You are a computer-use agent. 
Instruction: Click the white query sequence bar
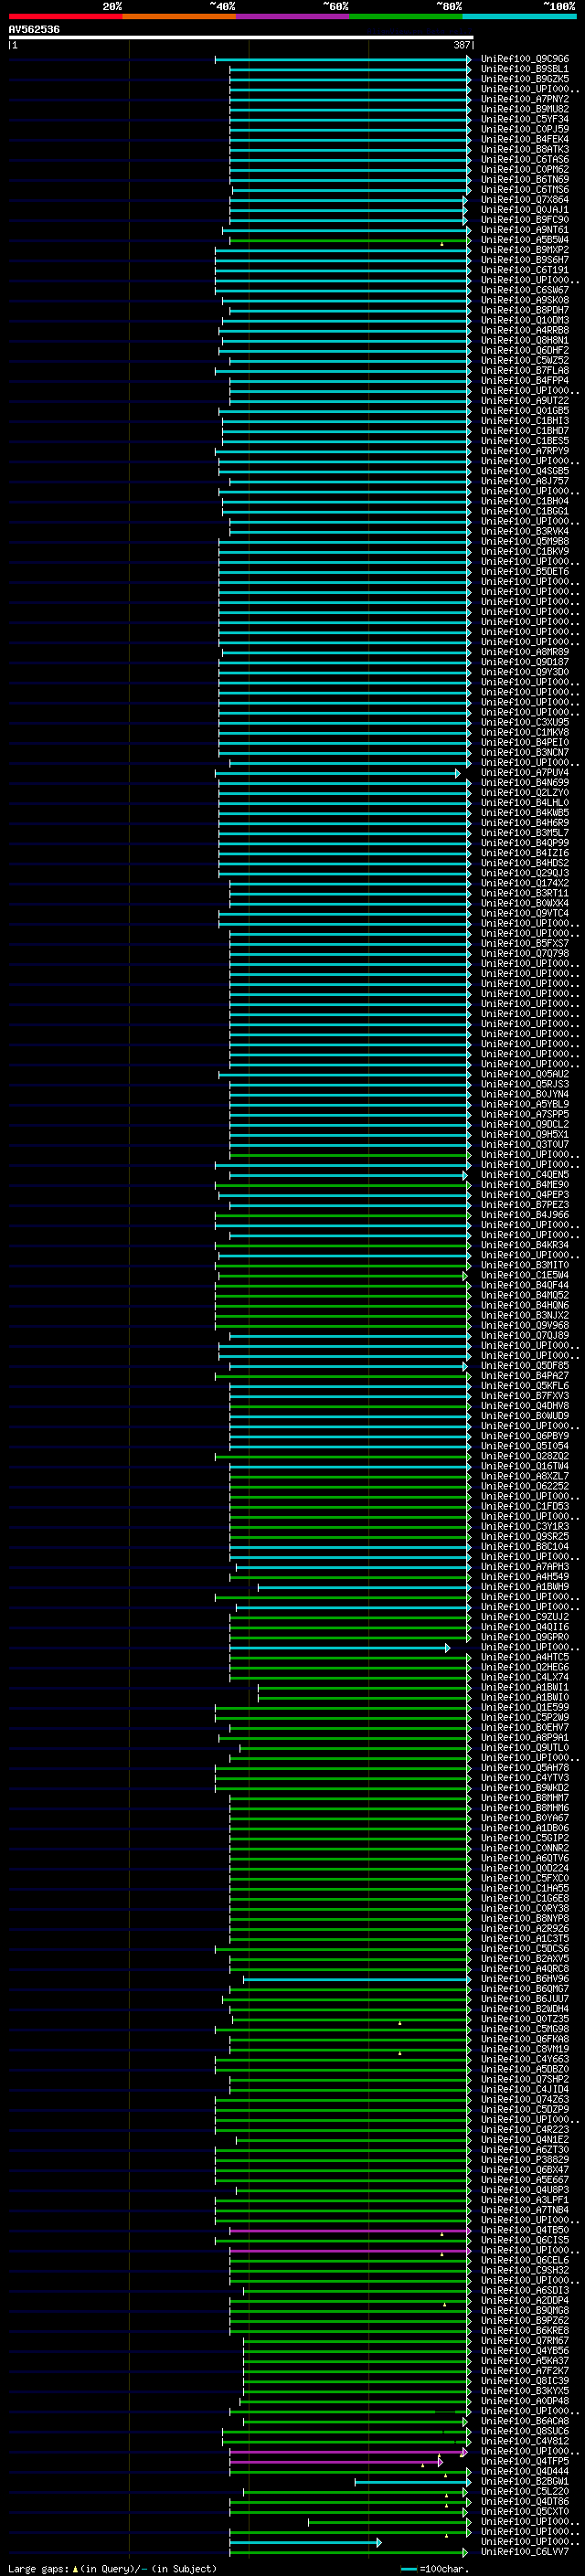tap(241, 38)
